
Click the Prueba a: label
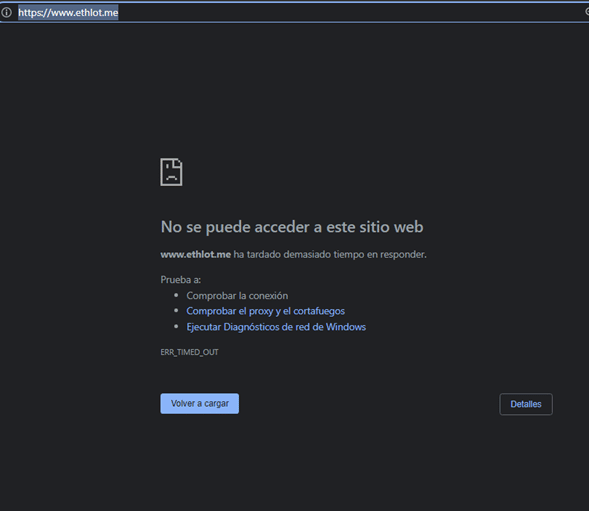tap(181, 280)
